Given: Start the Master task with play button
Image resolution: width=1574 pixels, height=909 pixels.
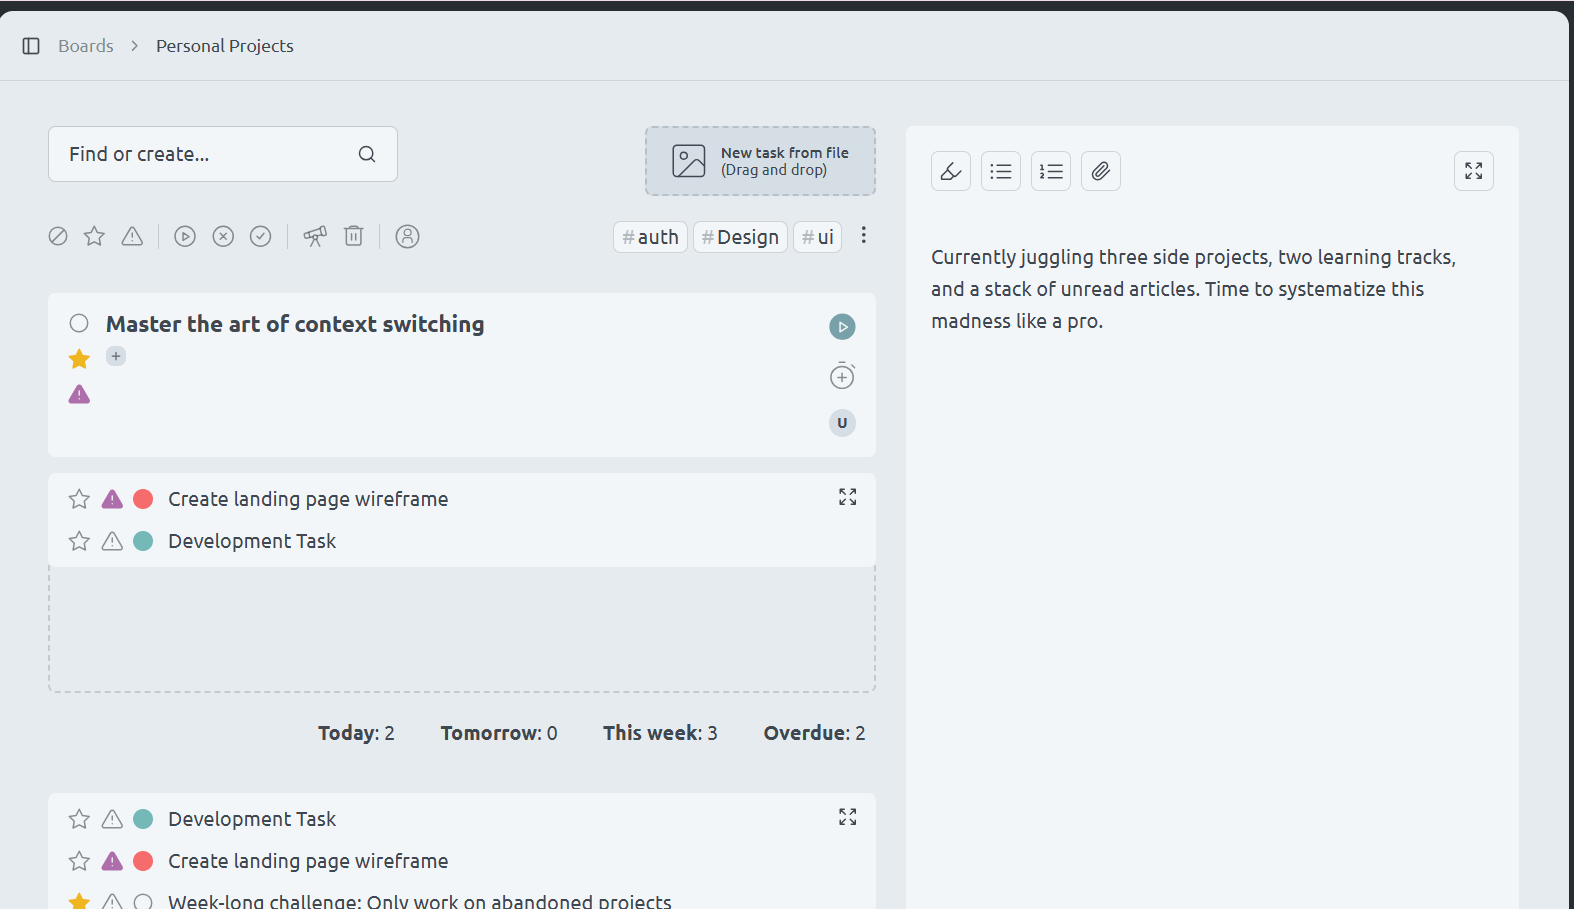Looking at the screenshot, I should pyautogui.click(x=842, y=327).
